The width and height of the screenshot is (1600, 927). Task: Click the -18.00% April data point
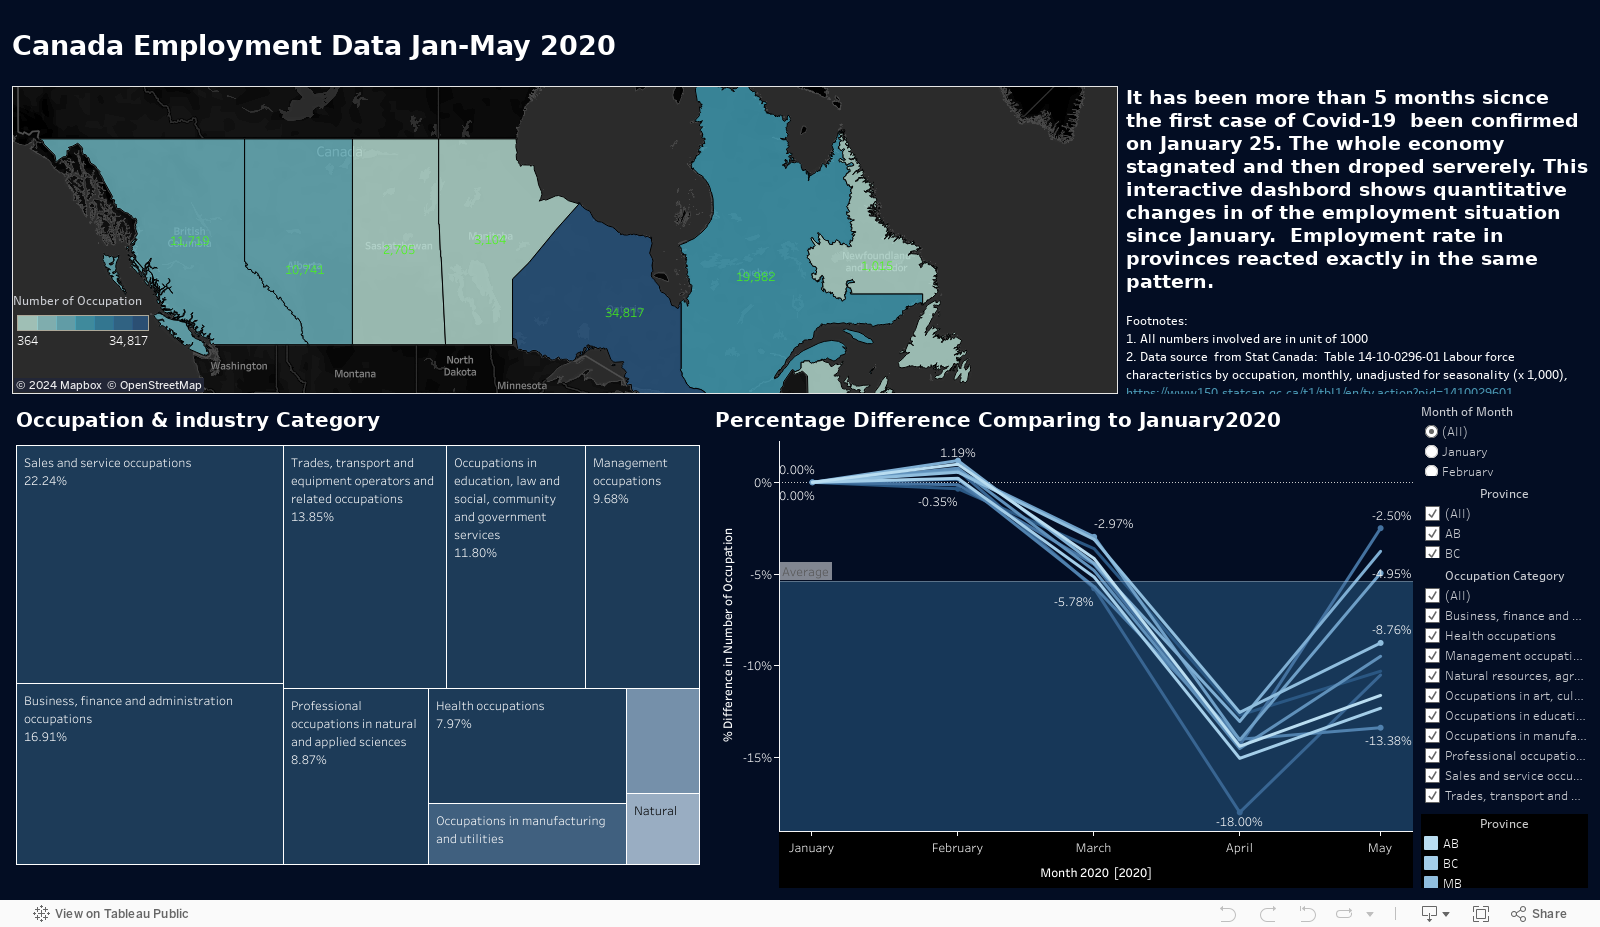[1239, 813]
